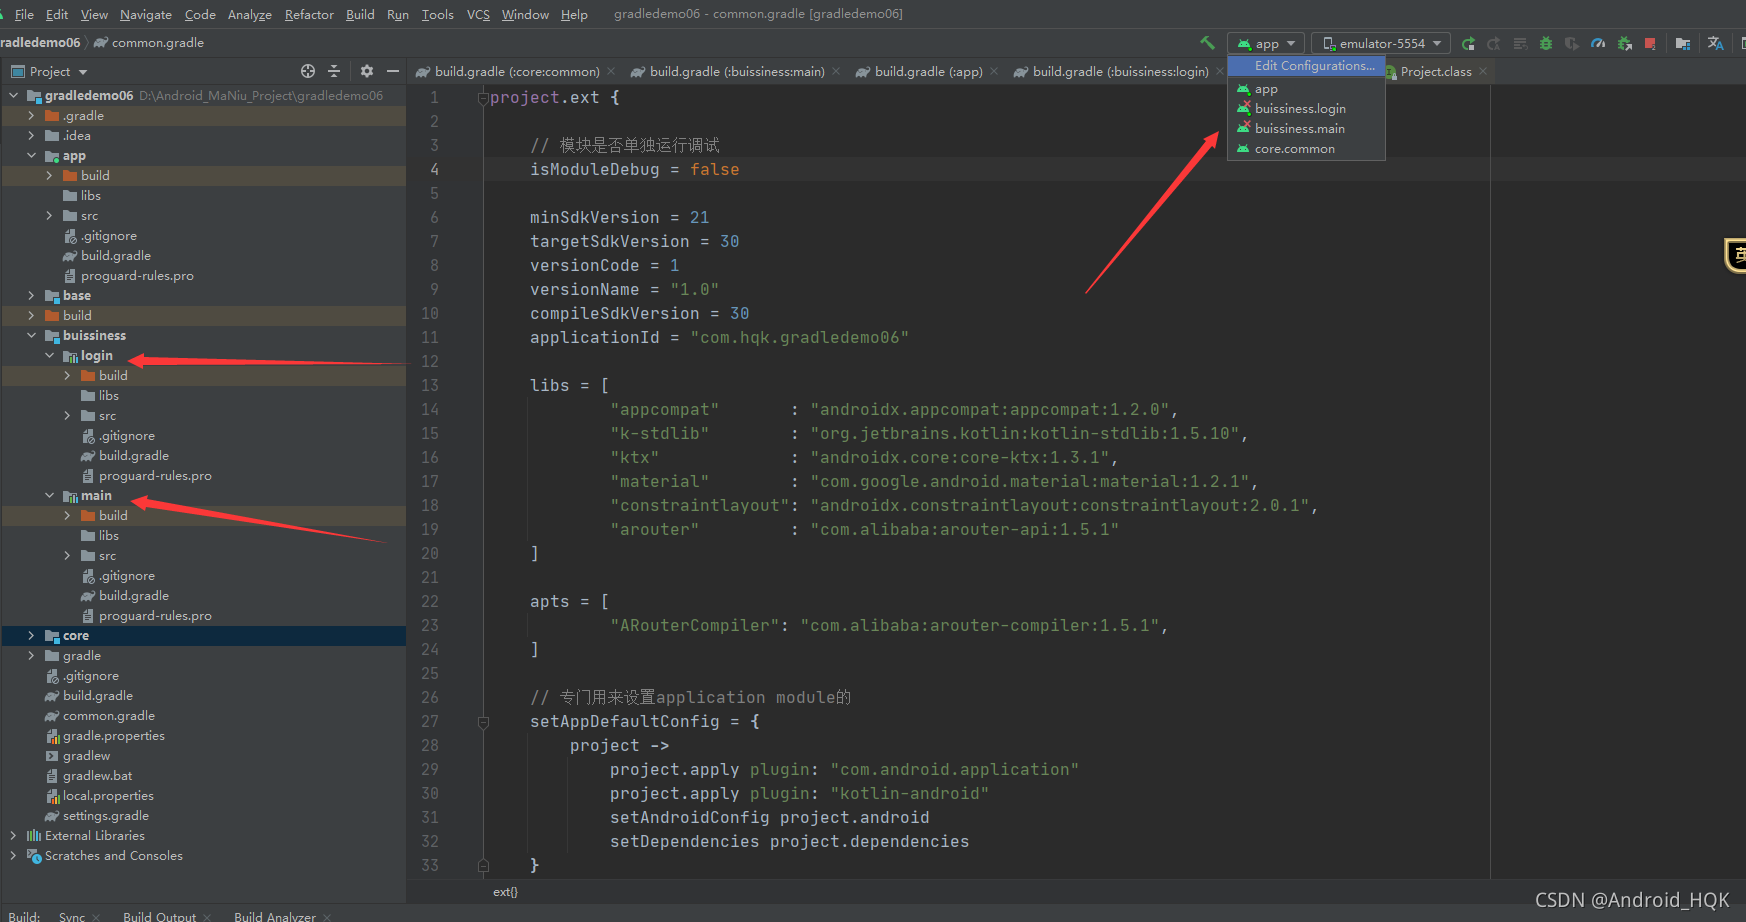The image size is (1746, 922).
Task: Open the VCS menu
Action: [x=478, y=14]
